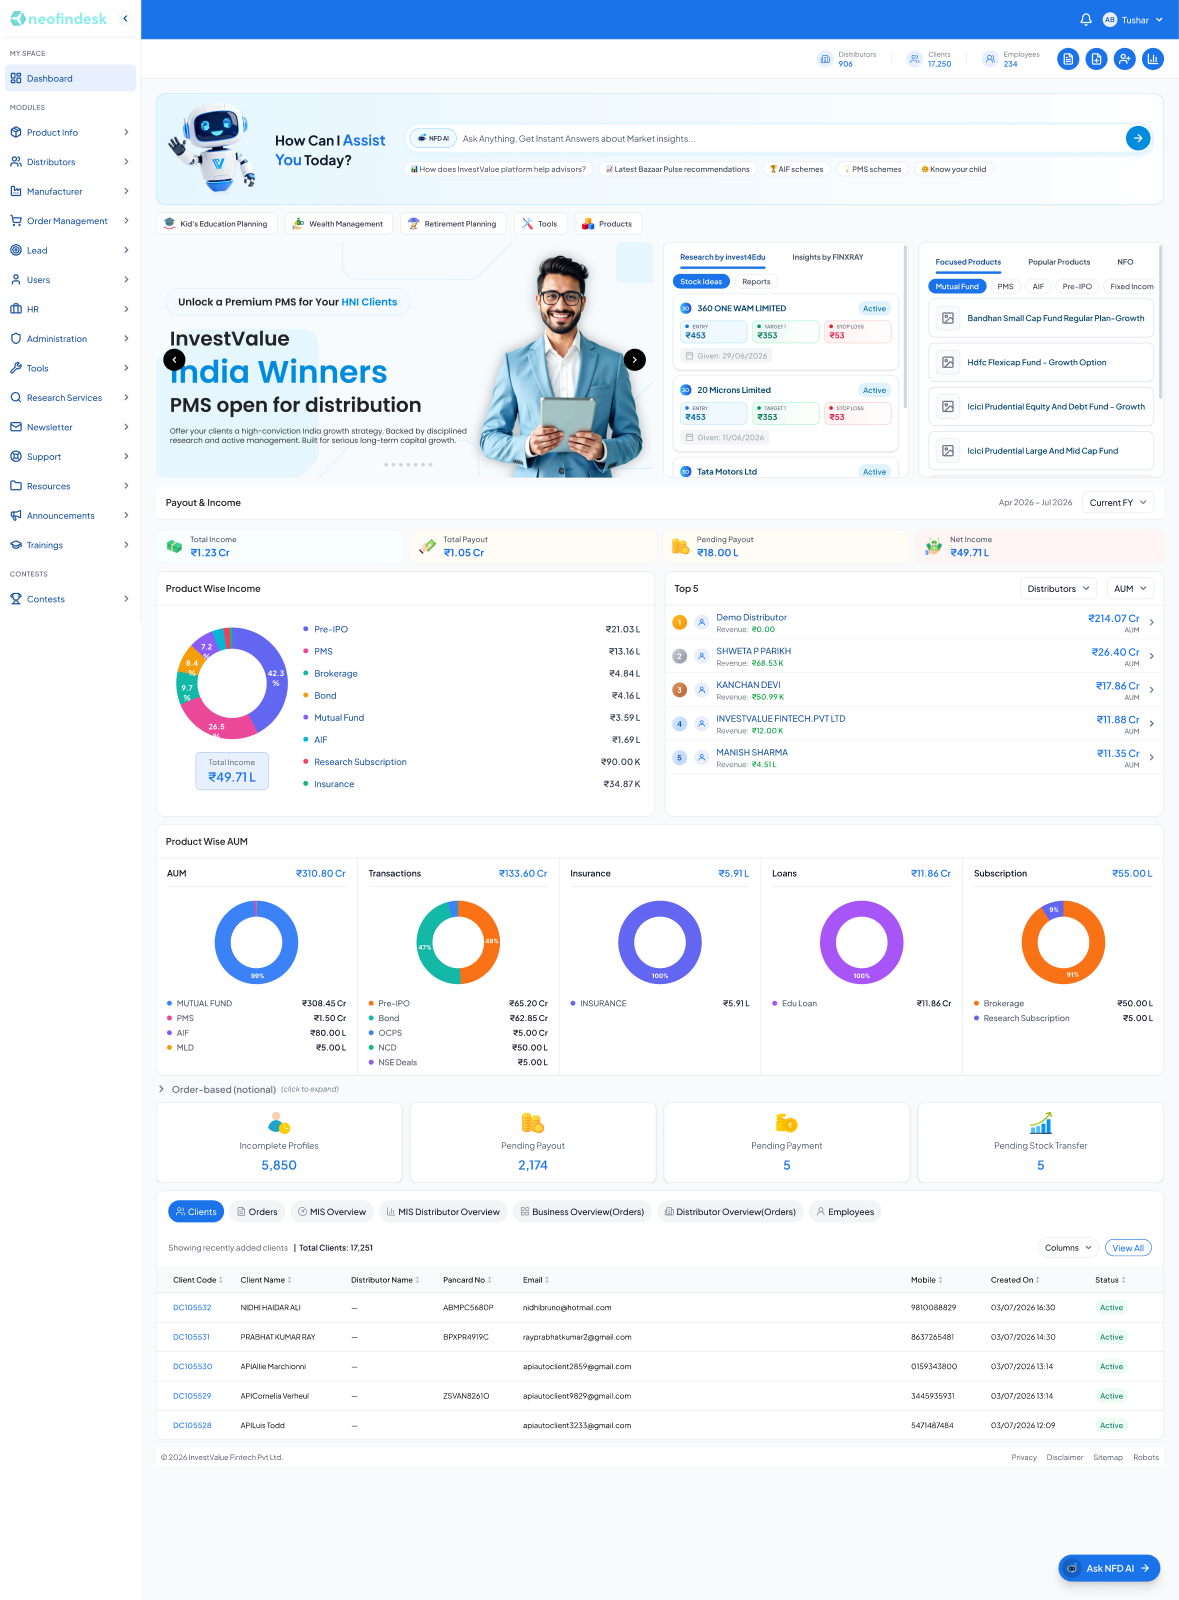
Task: Click the View All button
Action: (x=1128, y=1248)
